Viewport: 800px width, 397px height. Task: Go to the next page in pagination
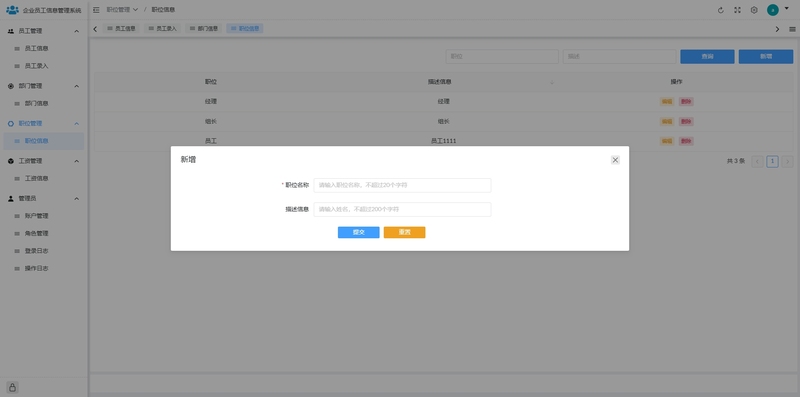pos(787,162)
